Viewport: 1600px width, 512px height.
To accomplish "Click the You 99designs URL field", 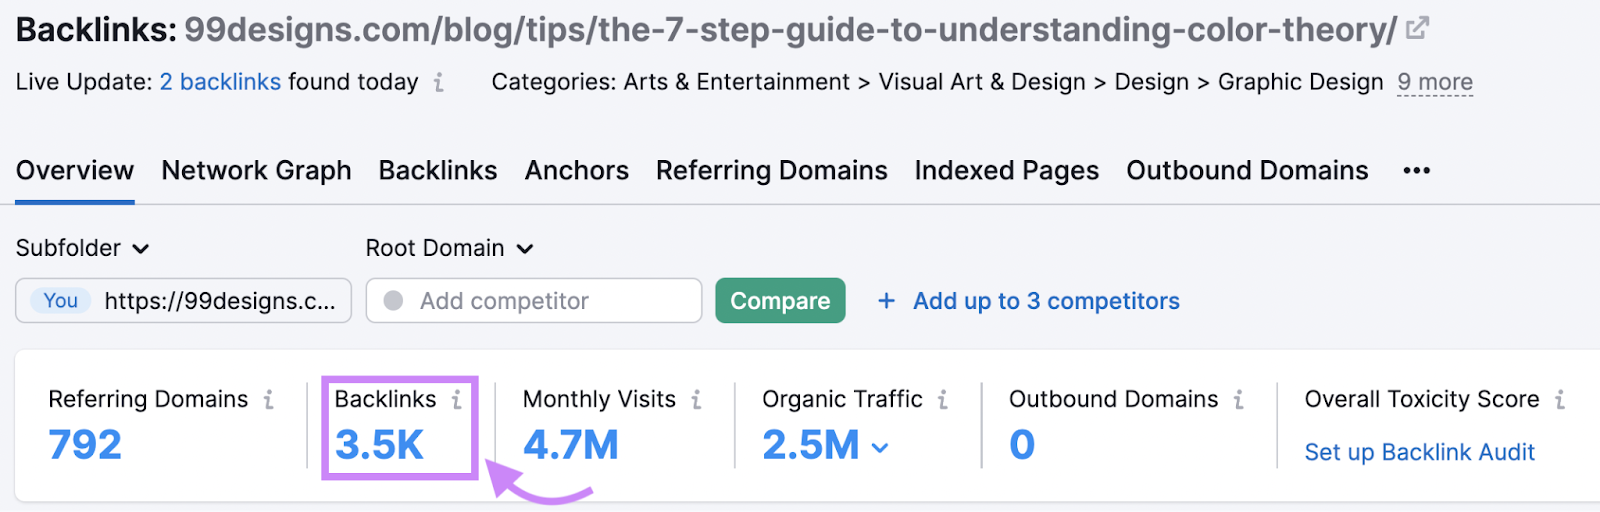I will point(183,301).
